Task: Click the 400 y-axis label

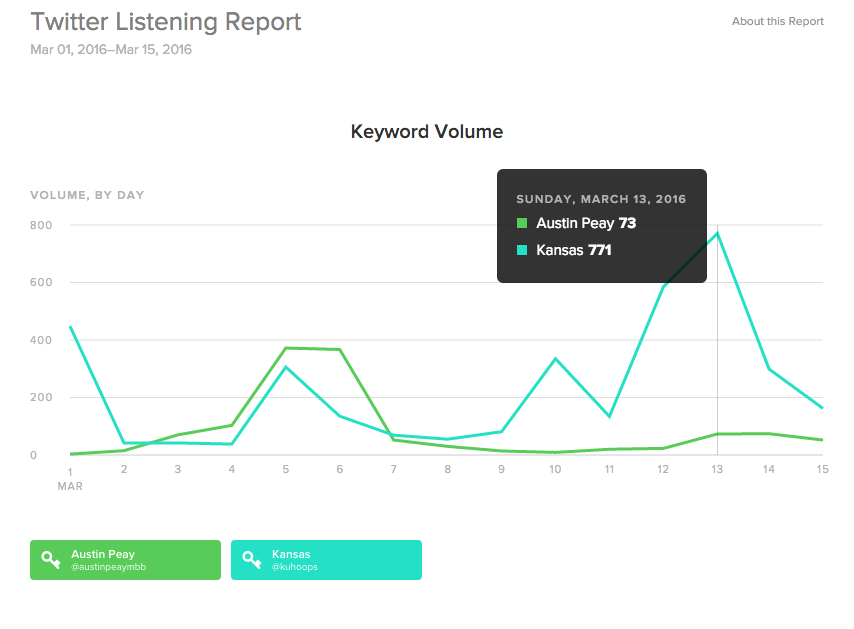Action: click(41, 340)
